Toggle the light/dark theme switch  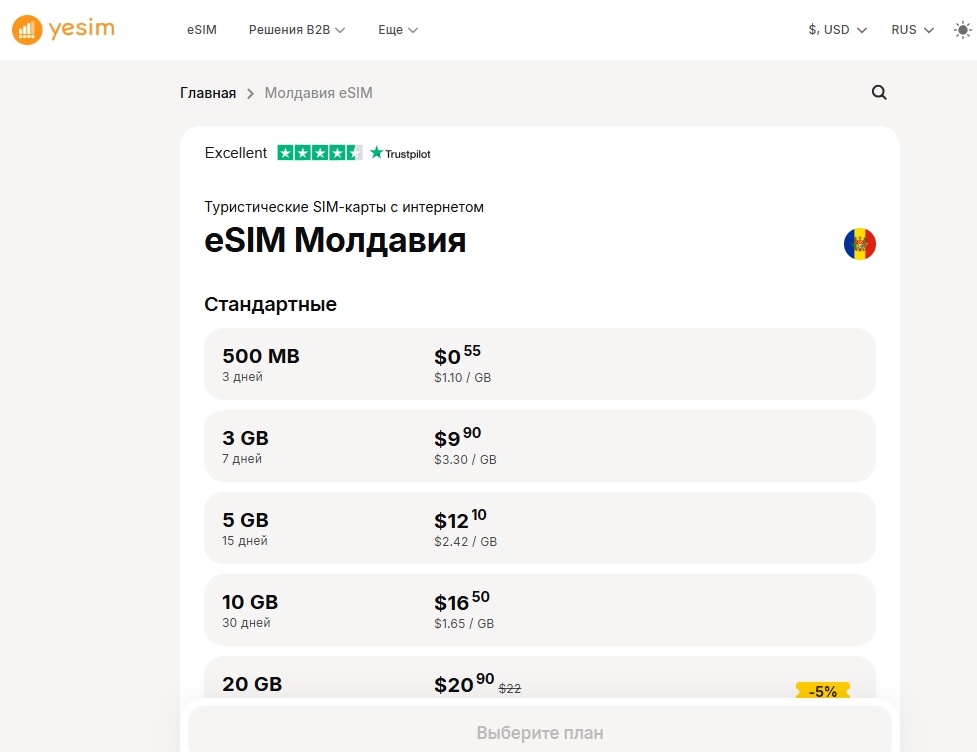[x=963, y=30]
